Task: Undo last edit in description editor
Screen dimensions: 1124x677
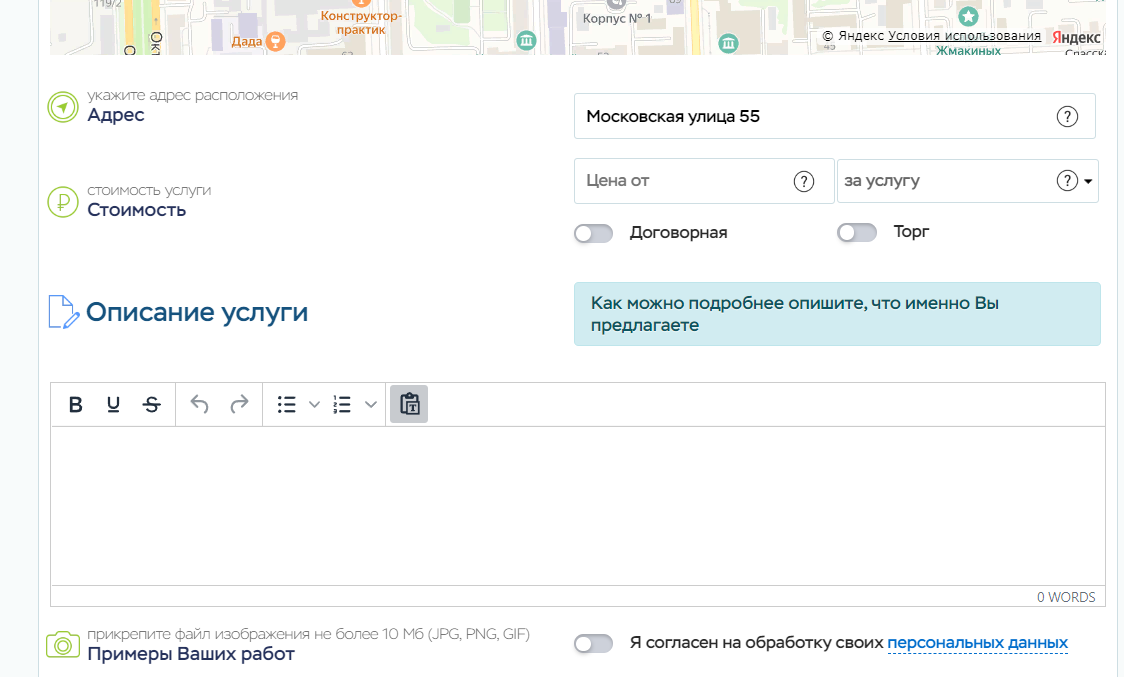Action: [200, 405]
